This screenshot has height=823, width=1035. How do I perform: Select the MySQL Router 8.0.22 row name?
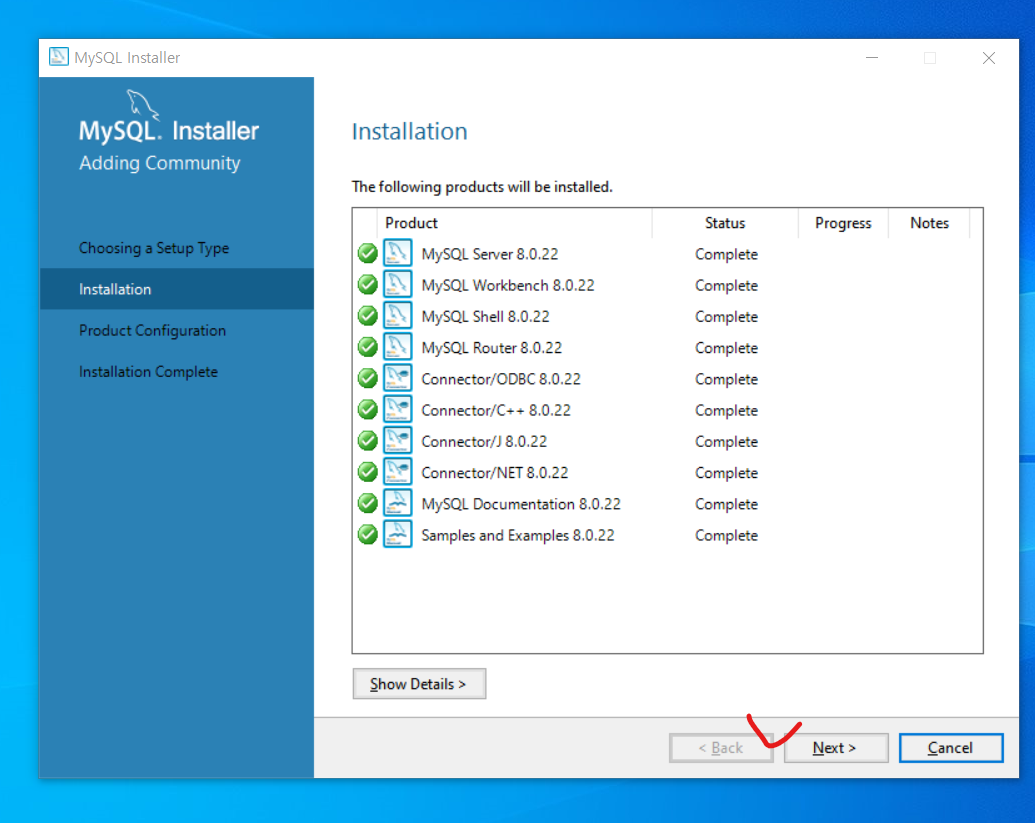pyautogui.click(x=492, y=348)
